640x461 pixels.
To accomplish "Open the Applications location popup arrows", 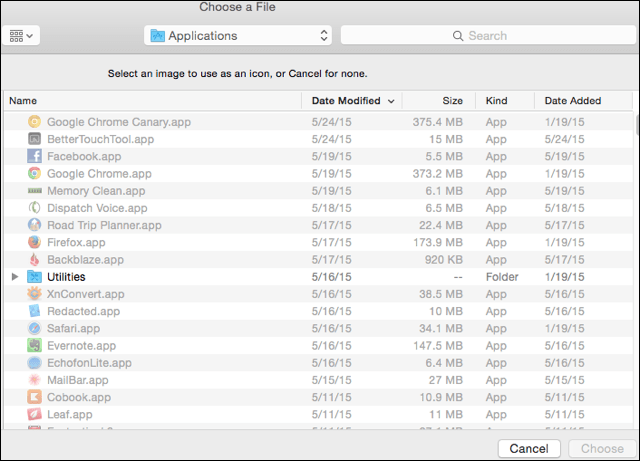I will pyautogui.click(x=324, y=36).
